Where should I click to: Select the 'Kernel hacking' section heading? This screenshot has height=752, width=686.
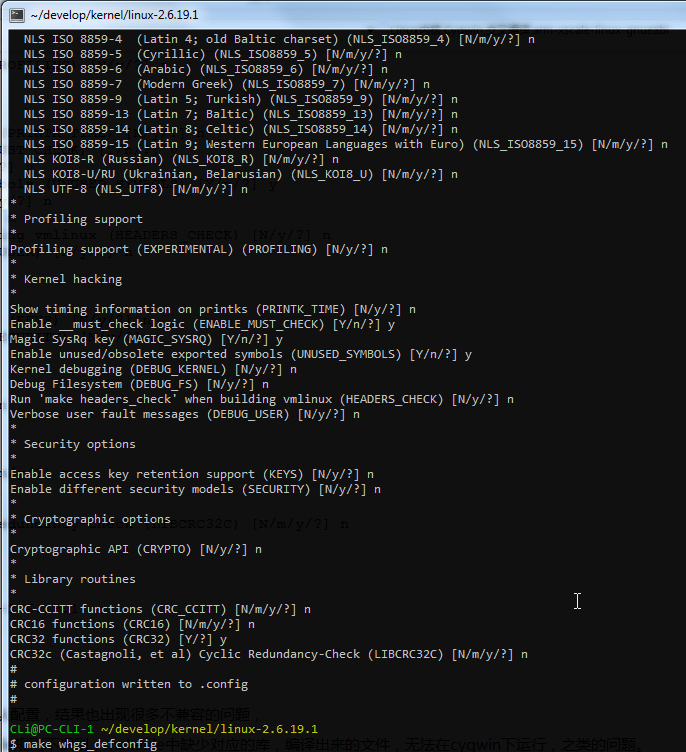coord(73,279)
